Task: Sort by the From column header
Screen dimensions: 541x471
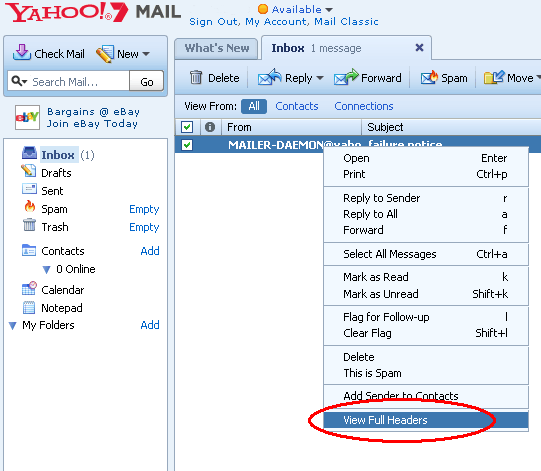Action: point(292,127)
